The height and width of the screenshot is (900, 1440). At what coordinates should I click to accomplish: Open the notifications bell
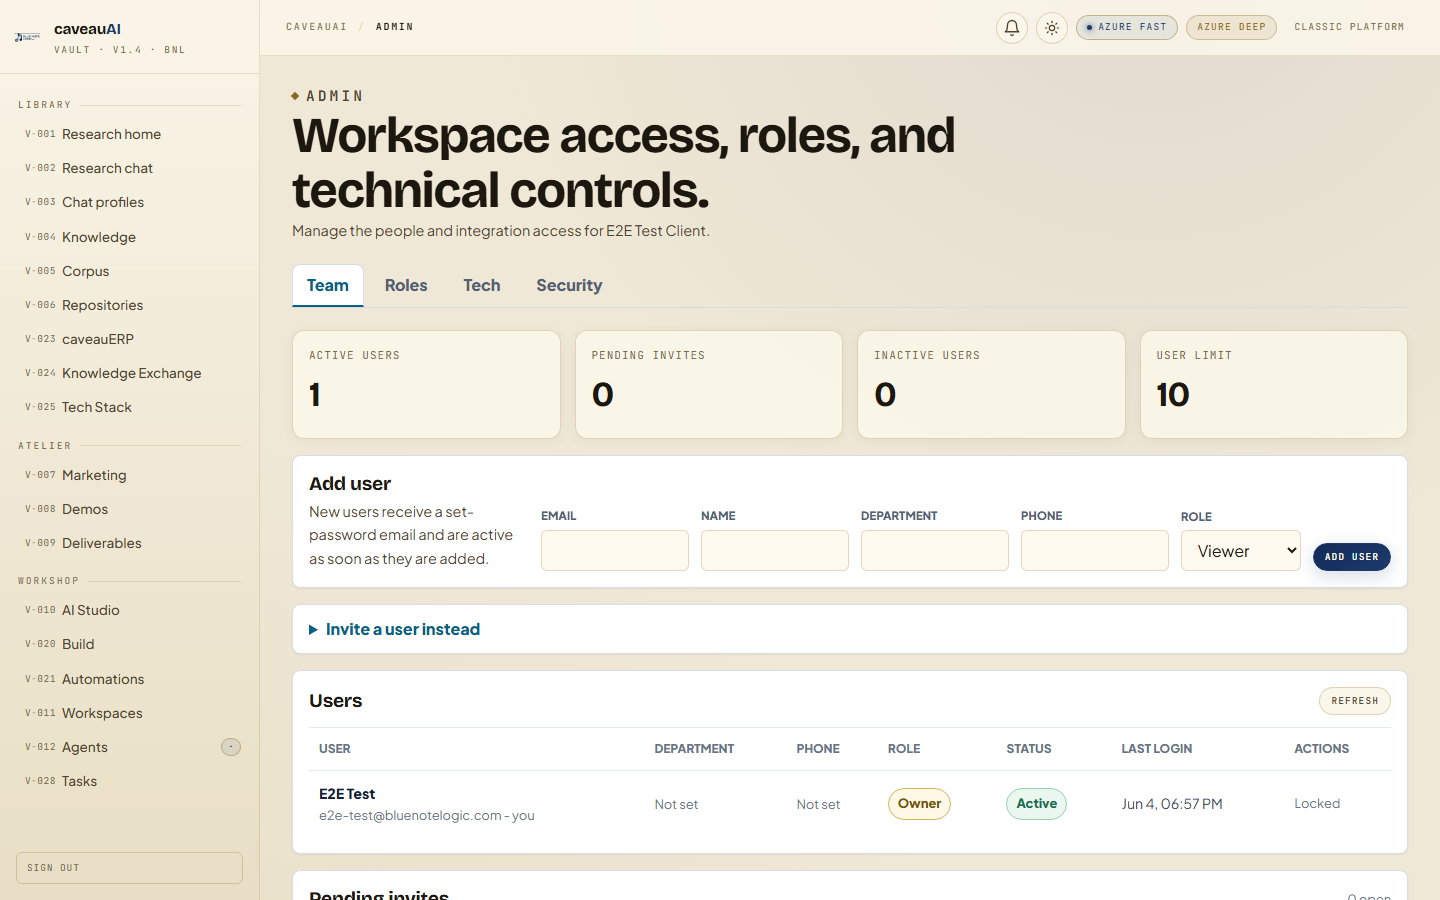[x=1012, y=28]
